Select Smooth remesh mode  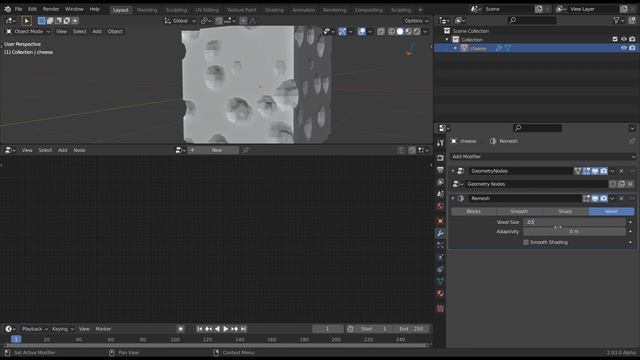point(519,211)
